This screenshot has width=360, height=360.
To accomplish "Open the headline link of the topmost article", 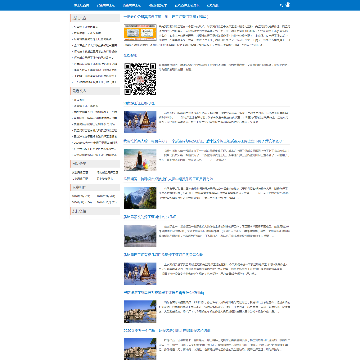I will coord(166,17).
